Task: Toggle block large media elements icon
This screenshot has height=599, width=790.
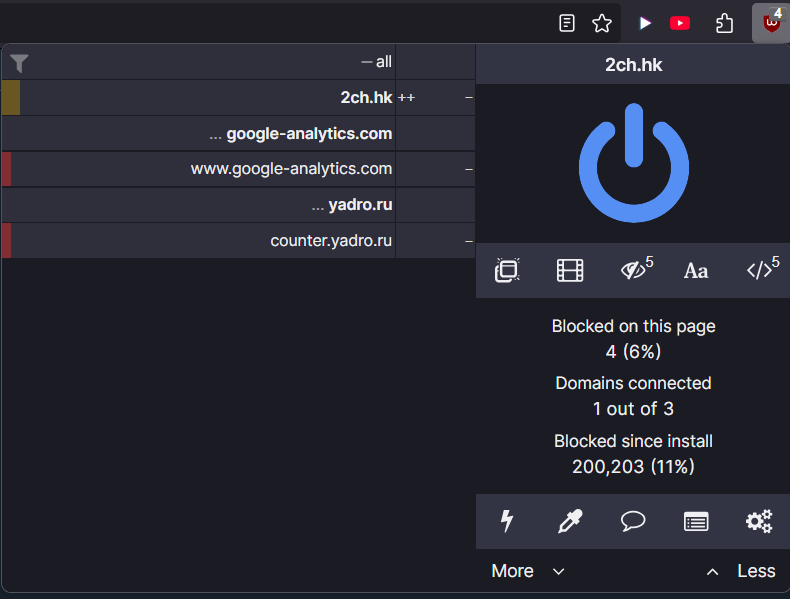Action: tap(570, 271)
